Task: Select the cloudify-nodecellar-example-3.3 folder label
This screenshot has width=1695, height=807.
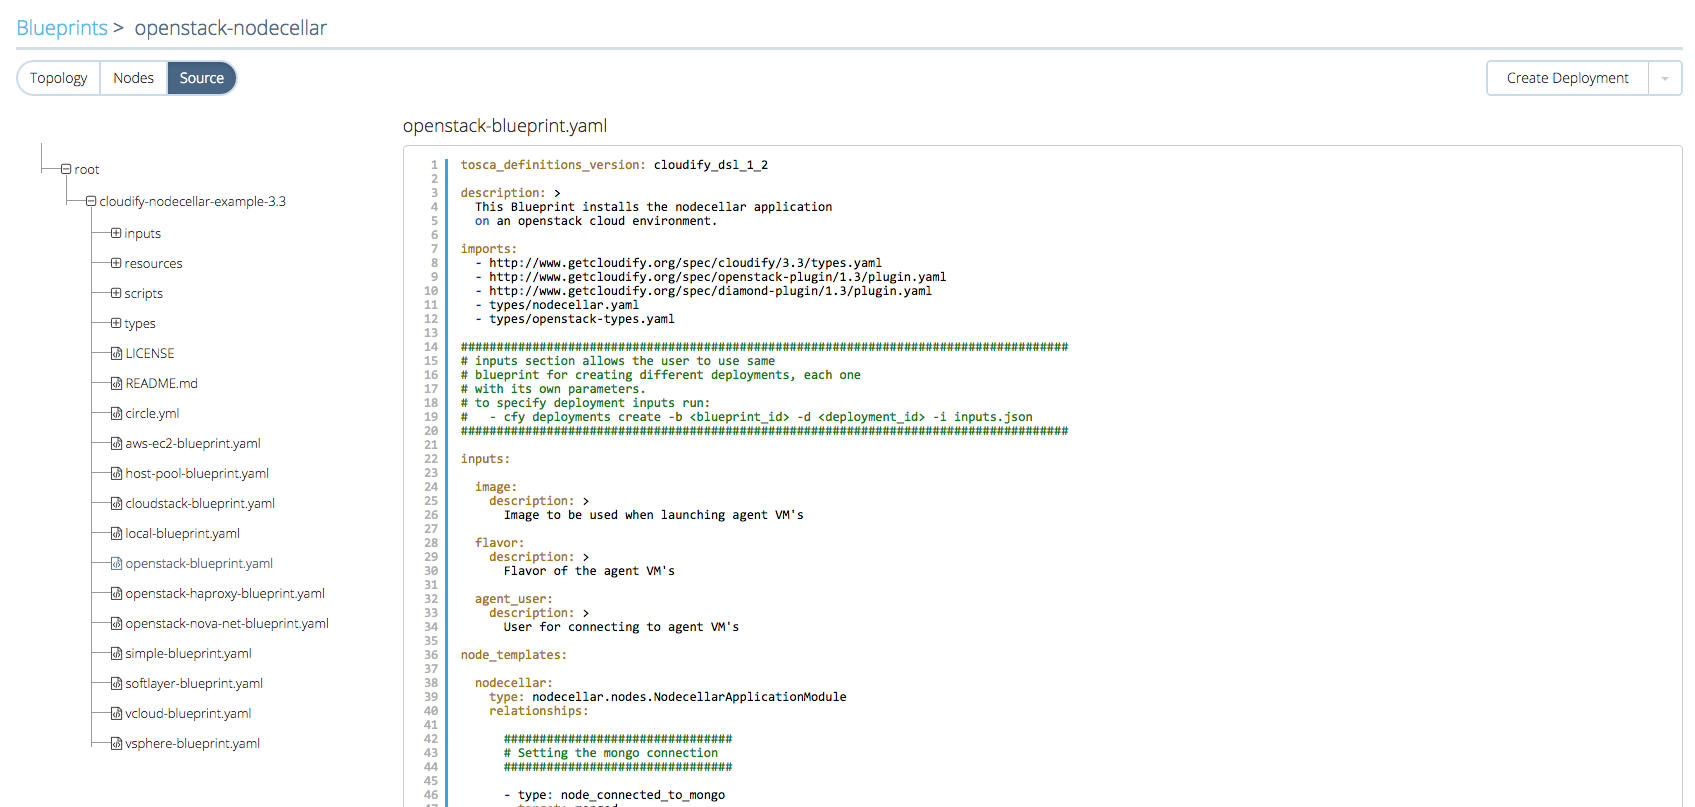Action: pos(193,202)
